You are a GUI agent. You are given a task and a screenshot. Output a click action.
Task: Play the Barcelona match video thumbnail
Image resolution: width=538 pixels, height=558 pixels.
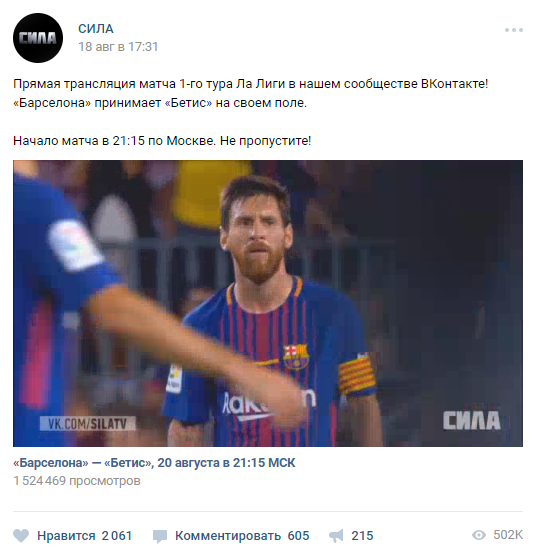268,303
